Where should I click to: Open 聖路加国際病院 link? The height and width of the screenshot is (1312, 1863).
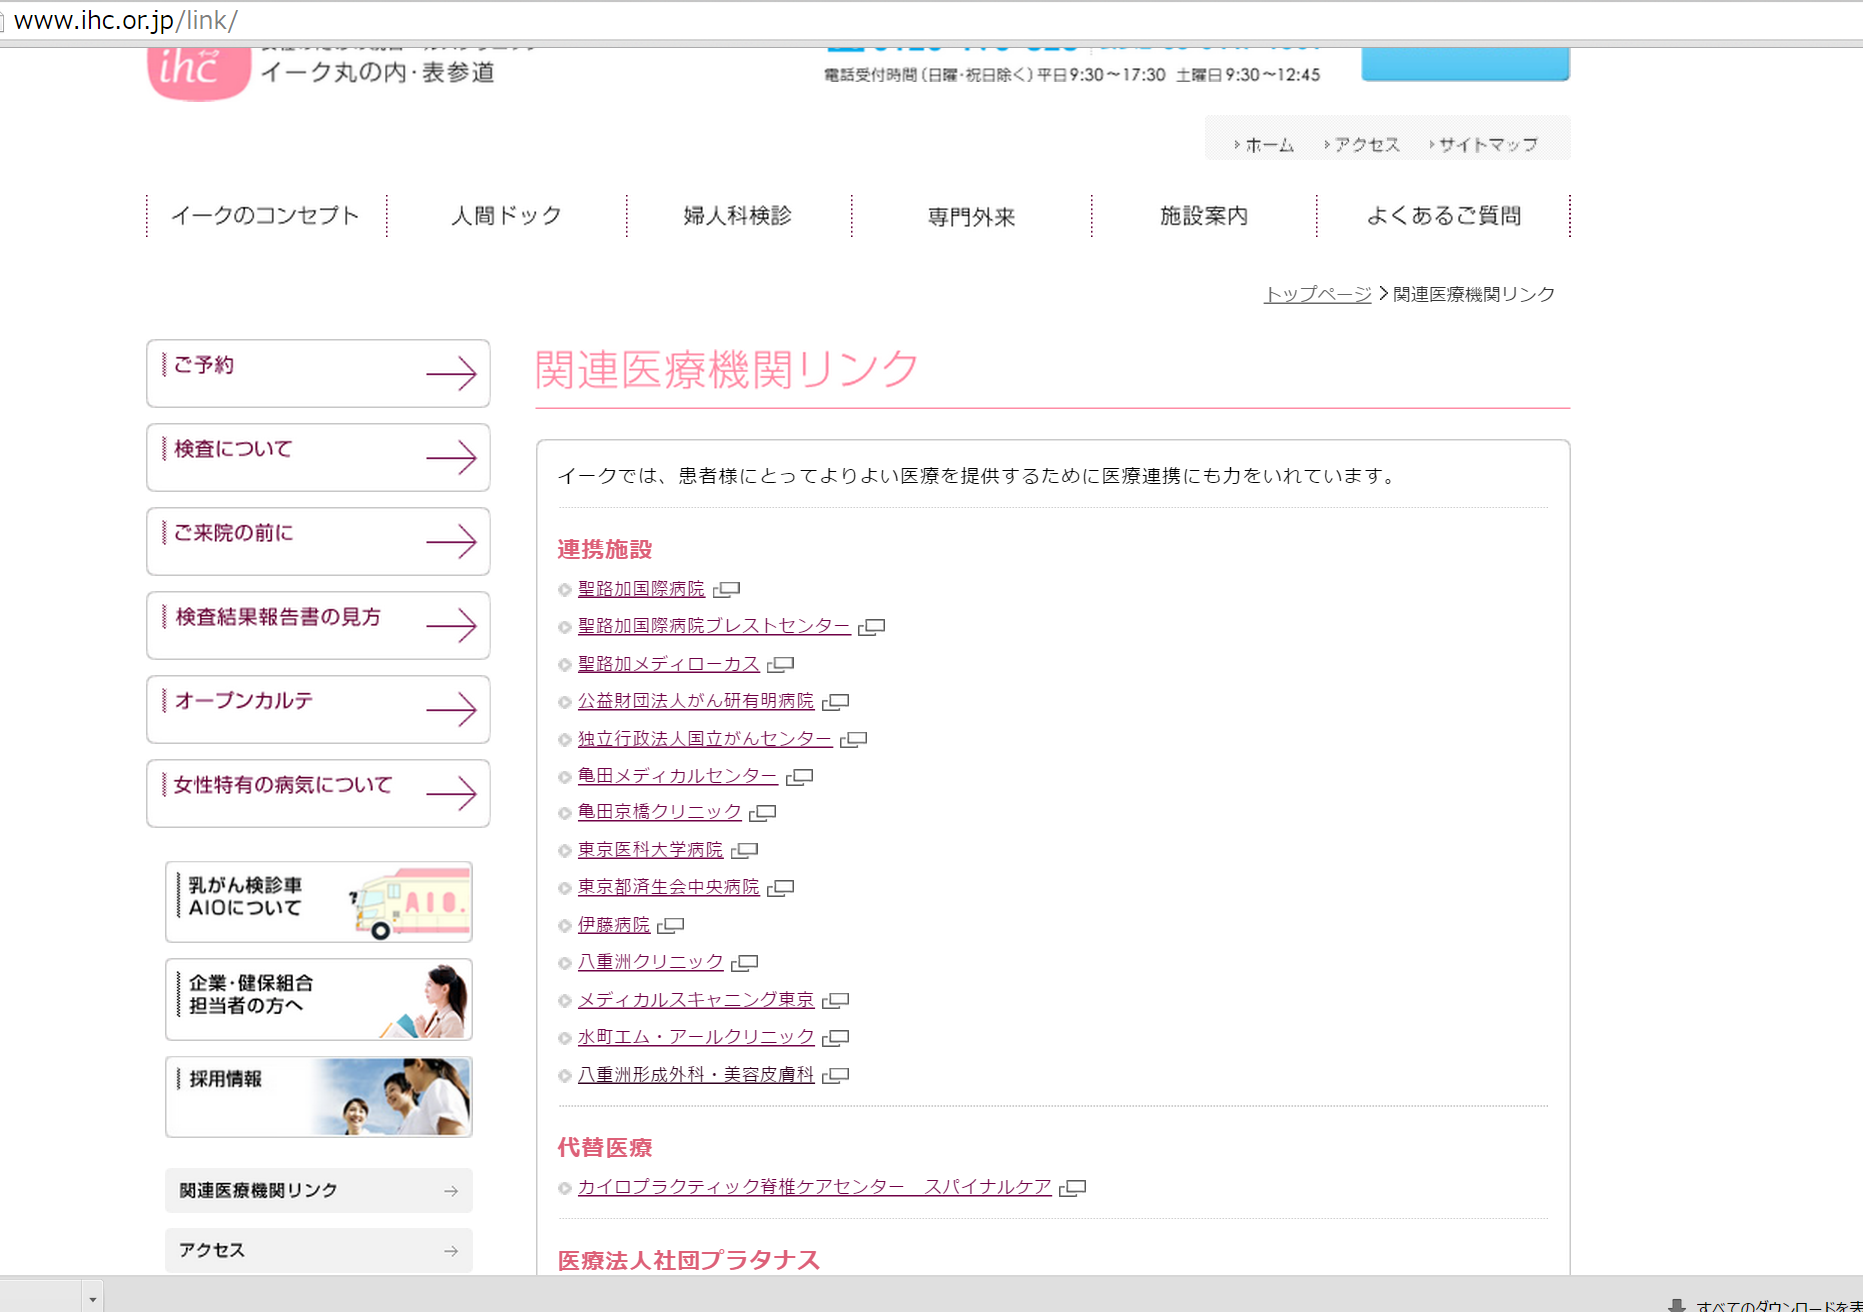[641, 589]
